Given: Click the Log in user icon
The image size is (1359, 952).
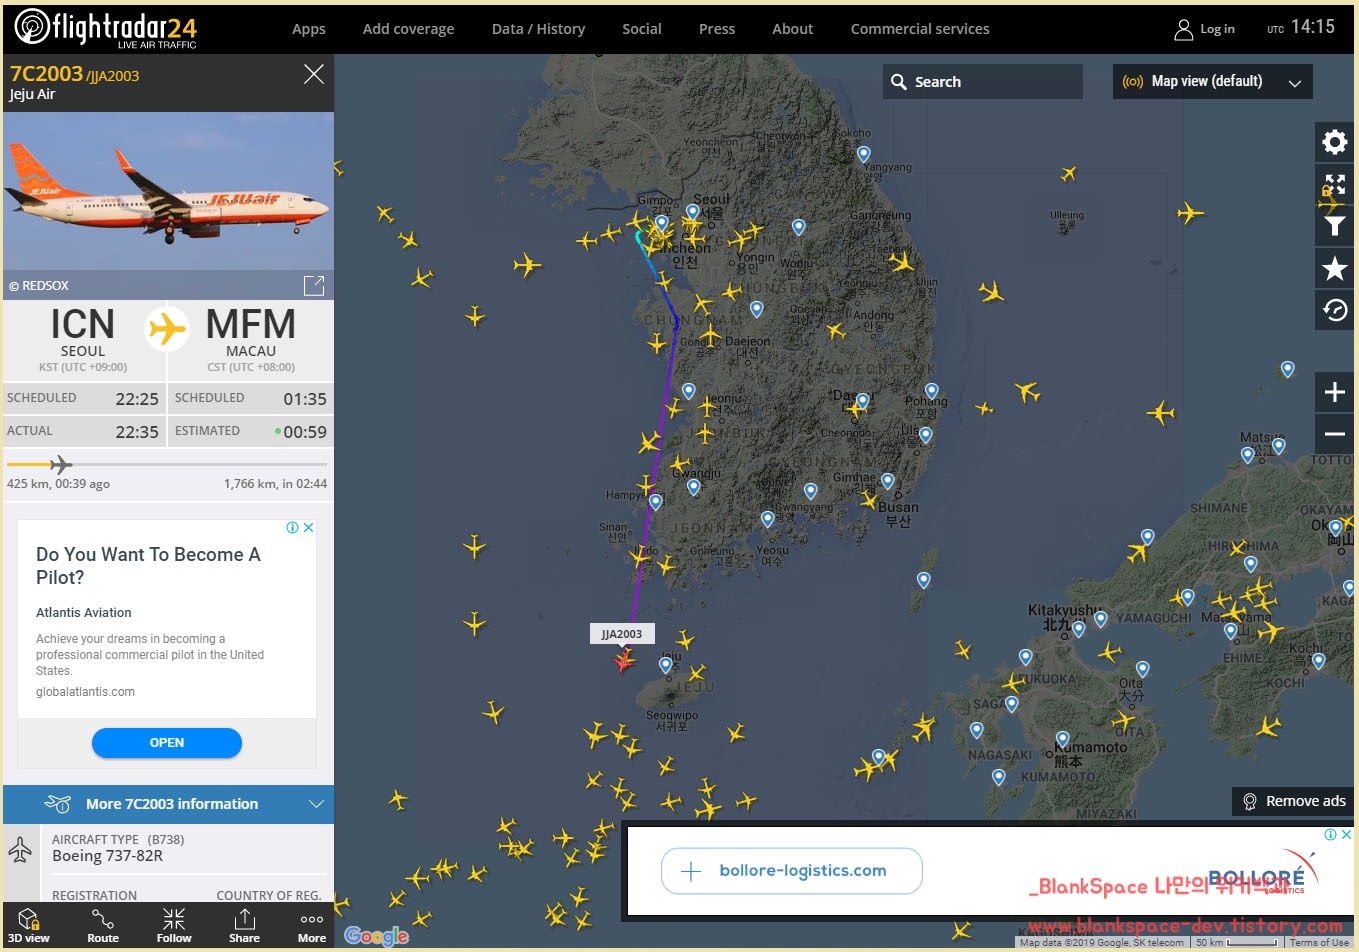Looking at the screenshot, I should (1183, 29).
